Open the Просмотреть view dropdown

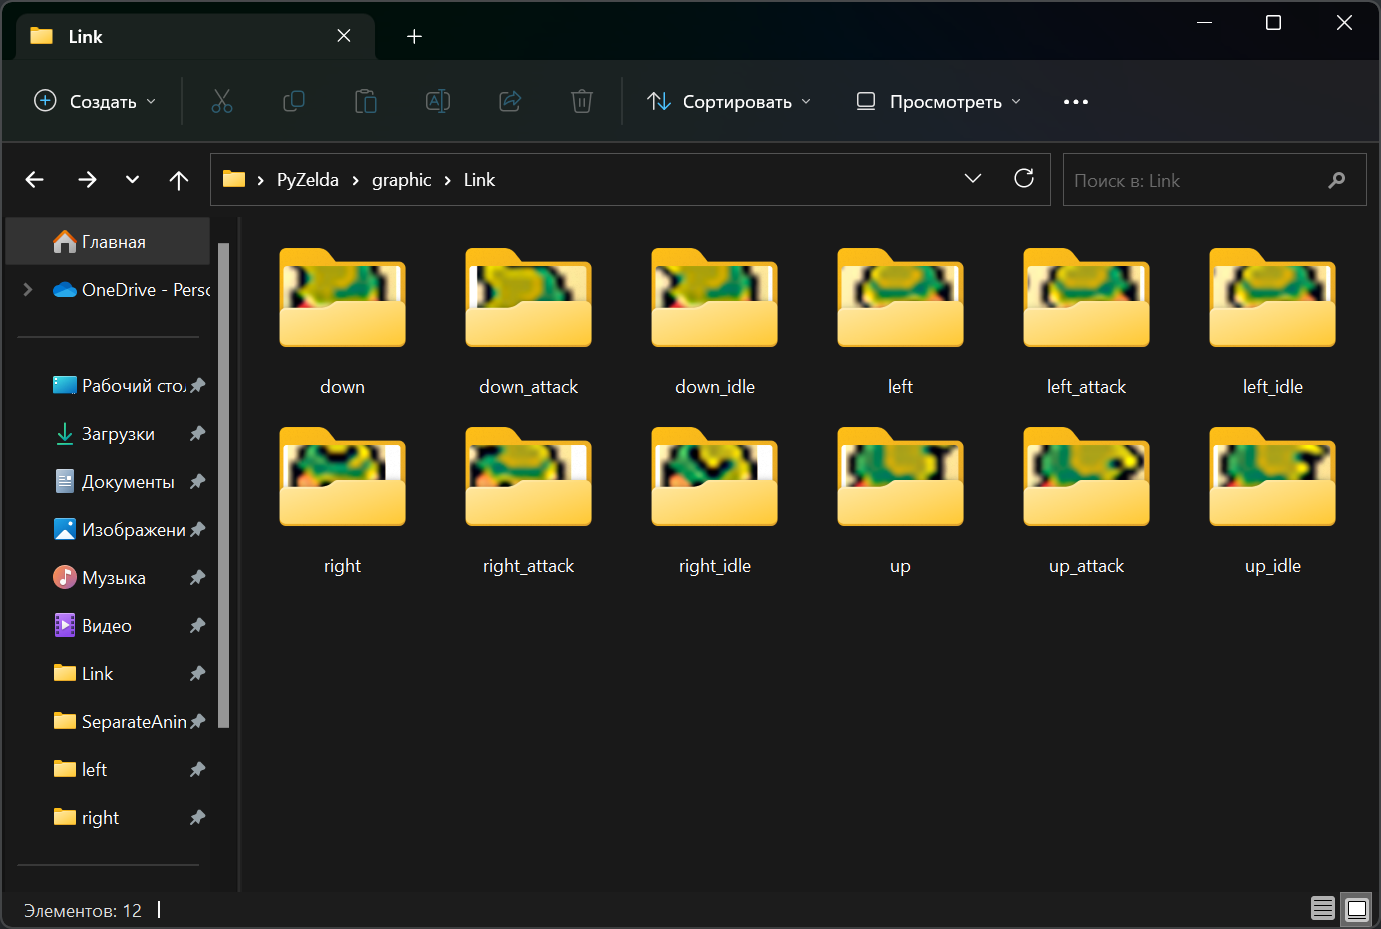point(939,101)
